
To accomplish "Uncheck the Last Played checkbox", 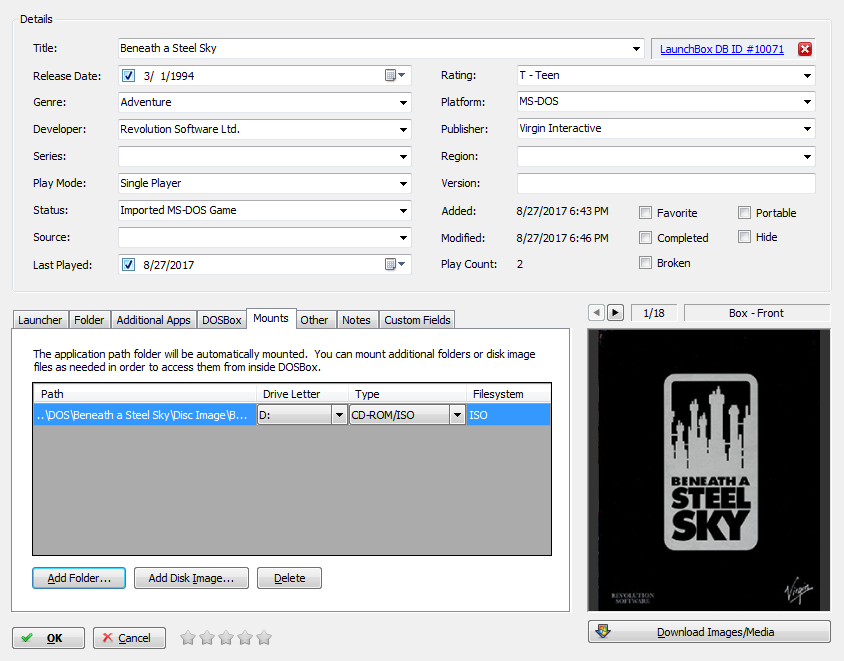I will click(x=128, y=264).
